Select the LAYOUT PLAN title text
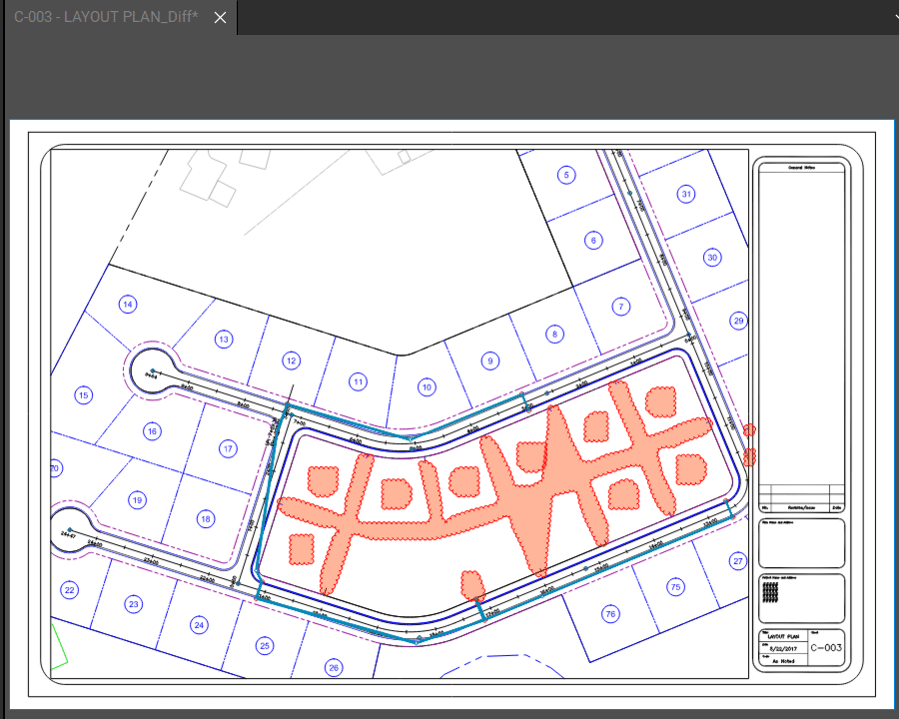The height and width of the screenshot is (719, 899). pos(783,636)
